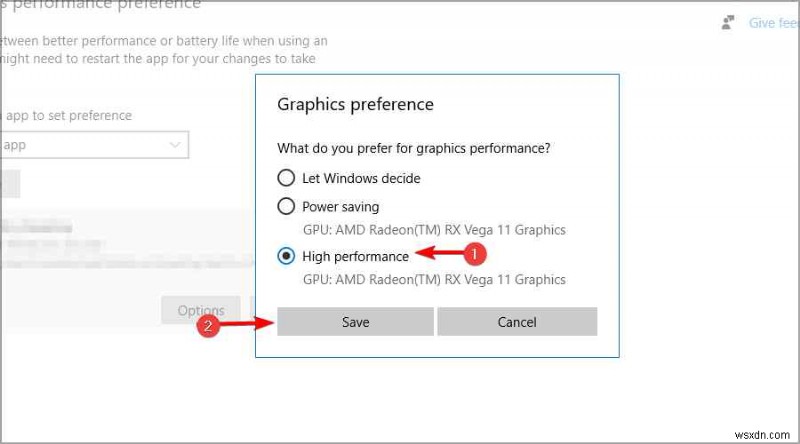Click the red arrow pointing at Save
Viewport: 800px width, 444px height.
coord(247,324)
